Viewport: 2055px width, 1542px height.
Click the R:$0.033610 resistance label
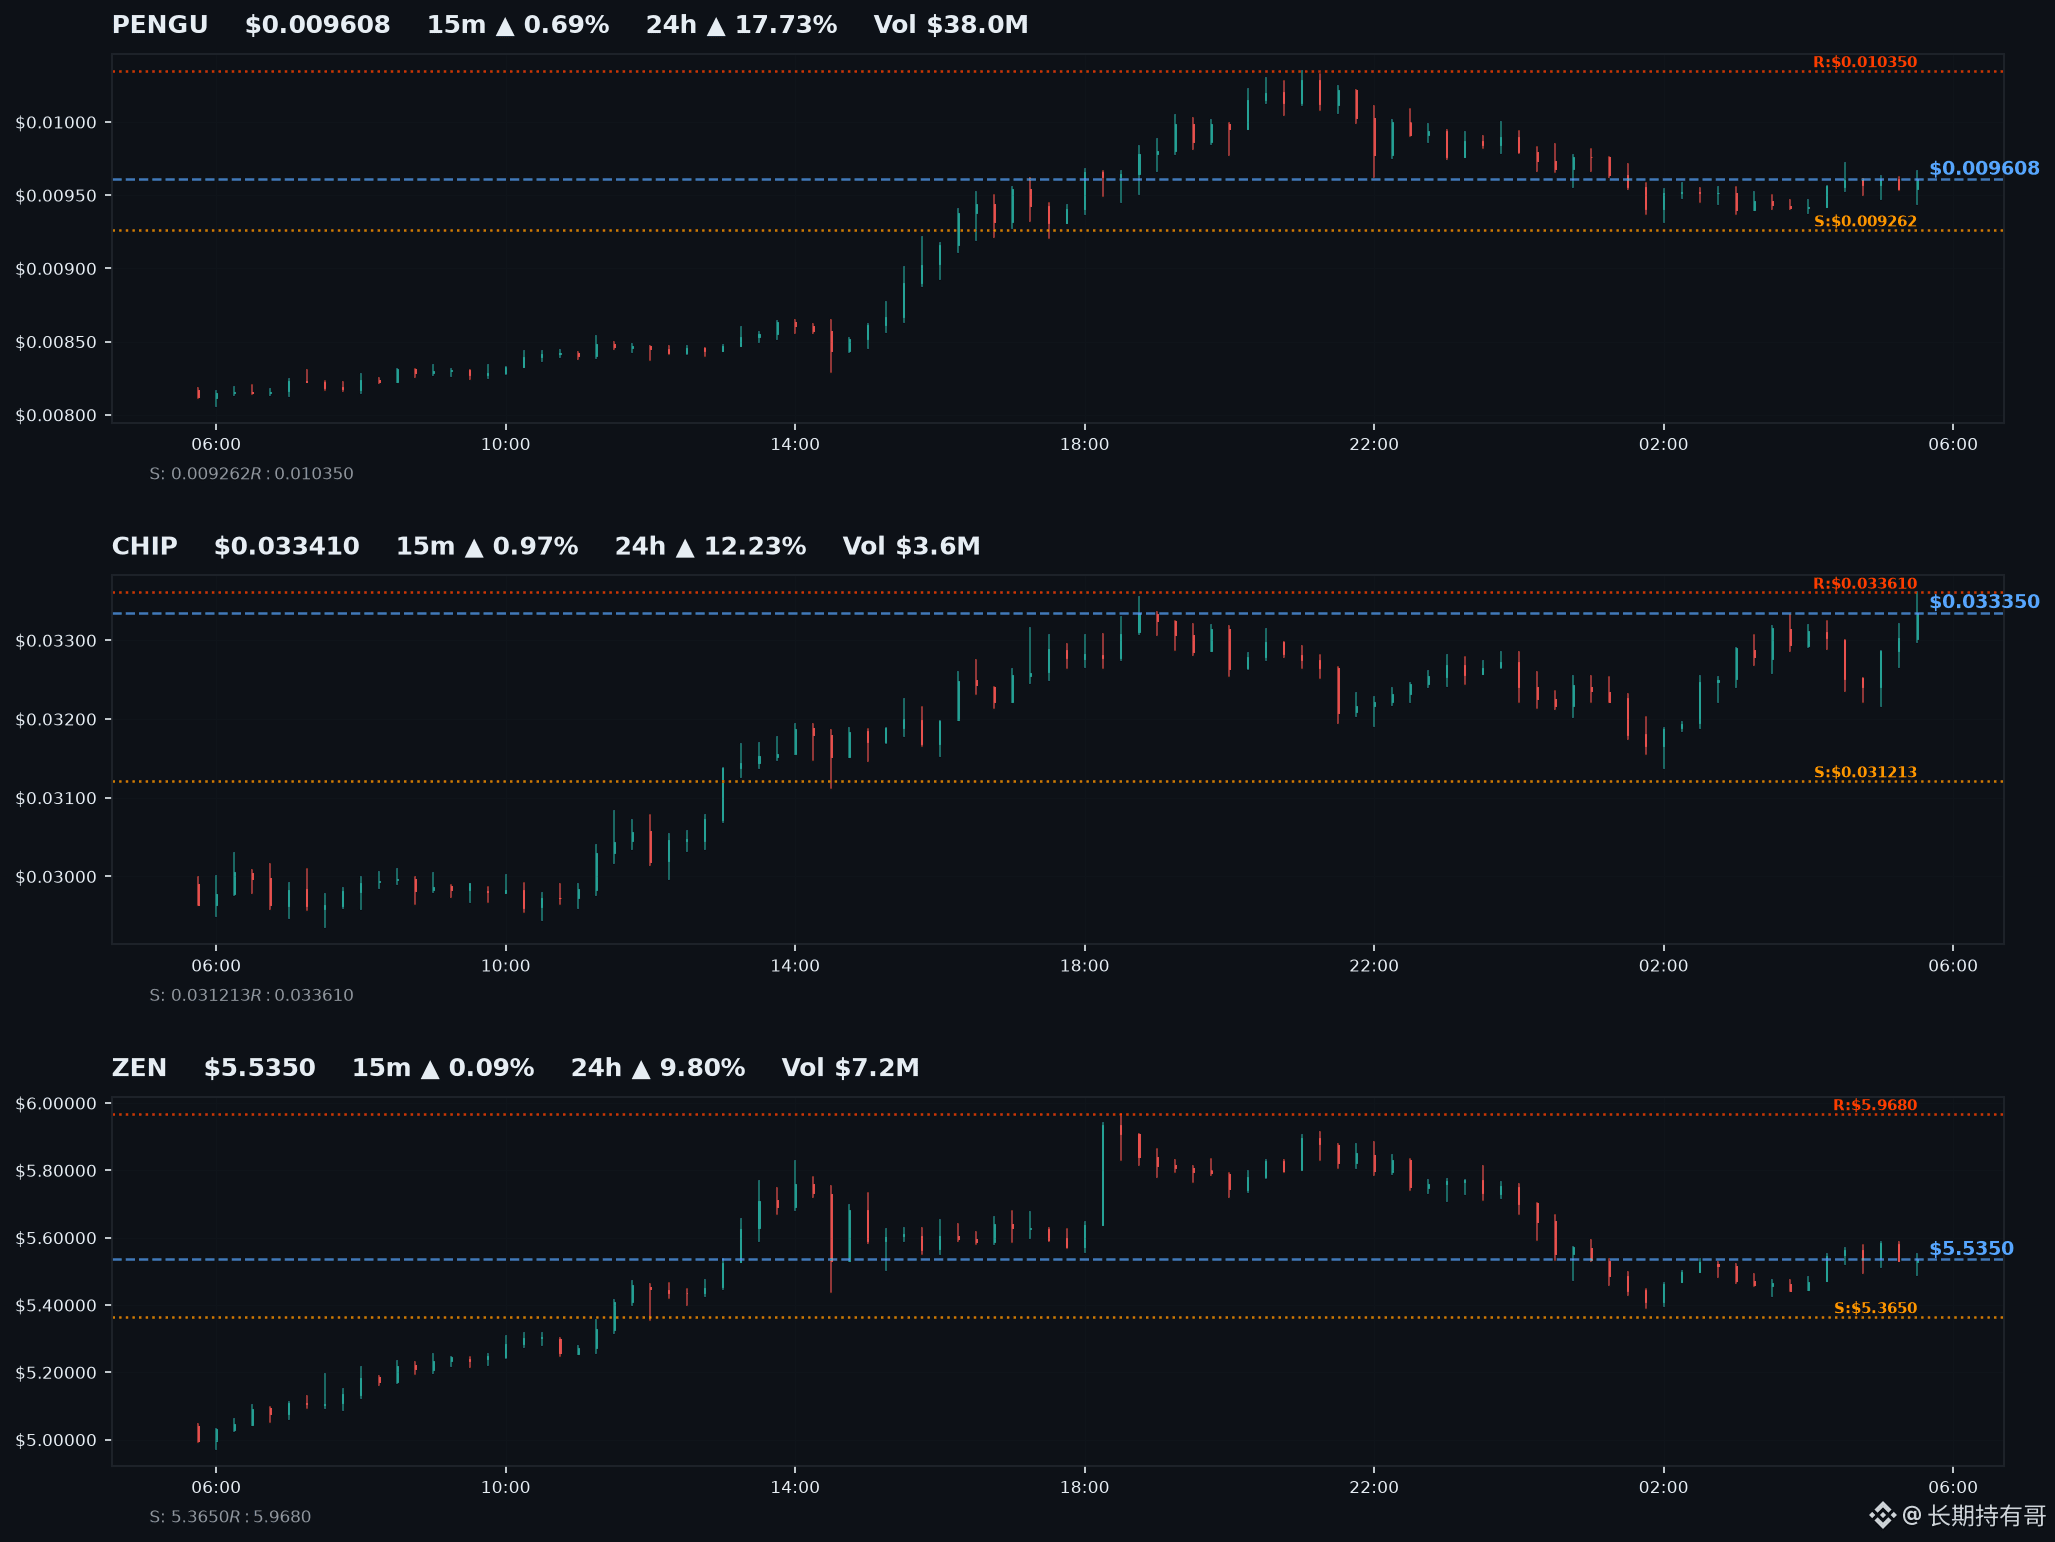[x=1865, y=584]
